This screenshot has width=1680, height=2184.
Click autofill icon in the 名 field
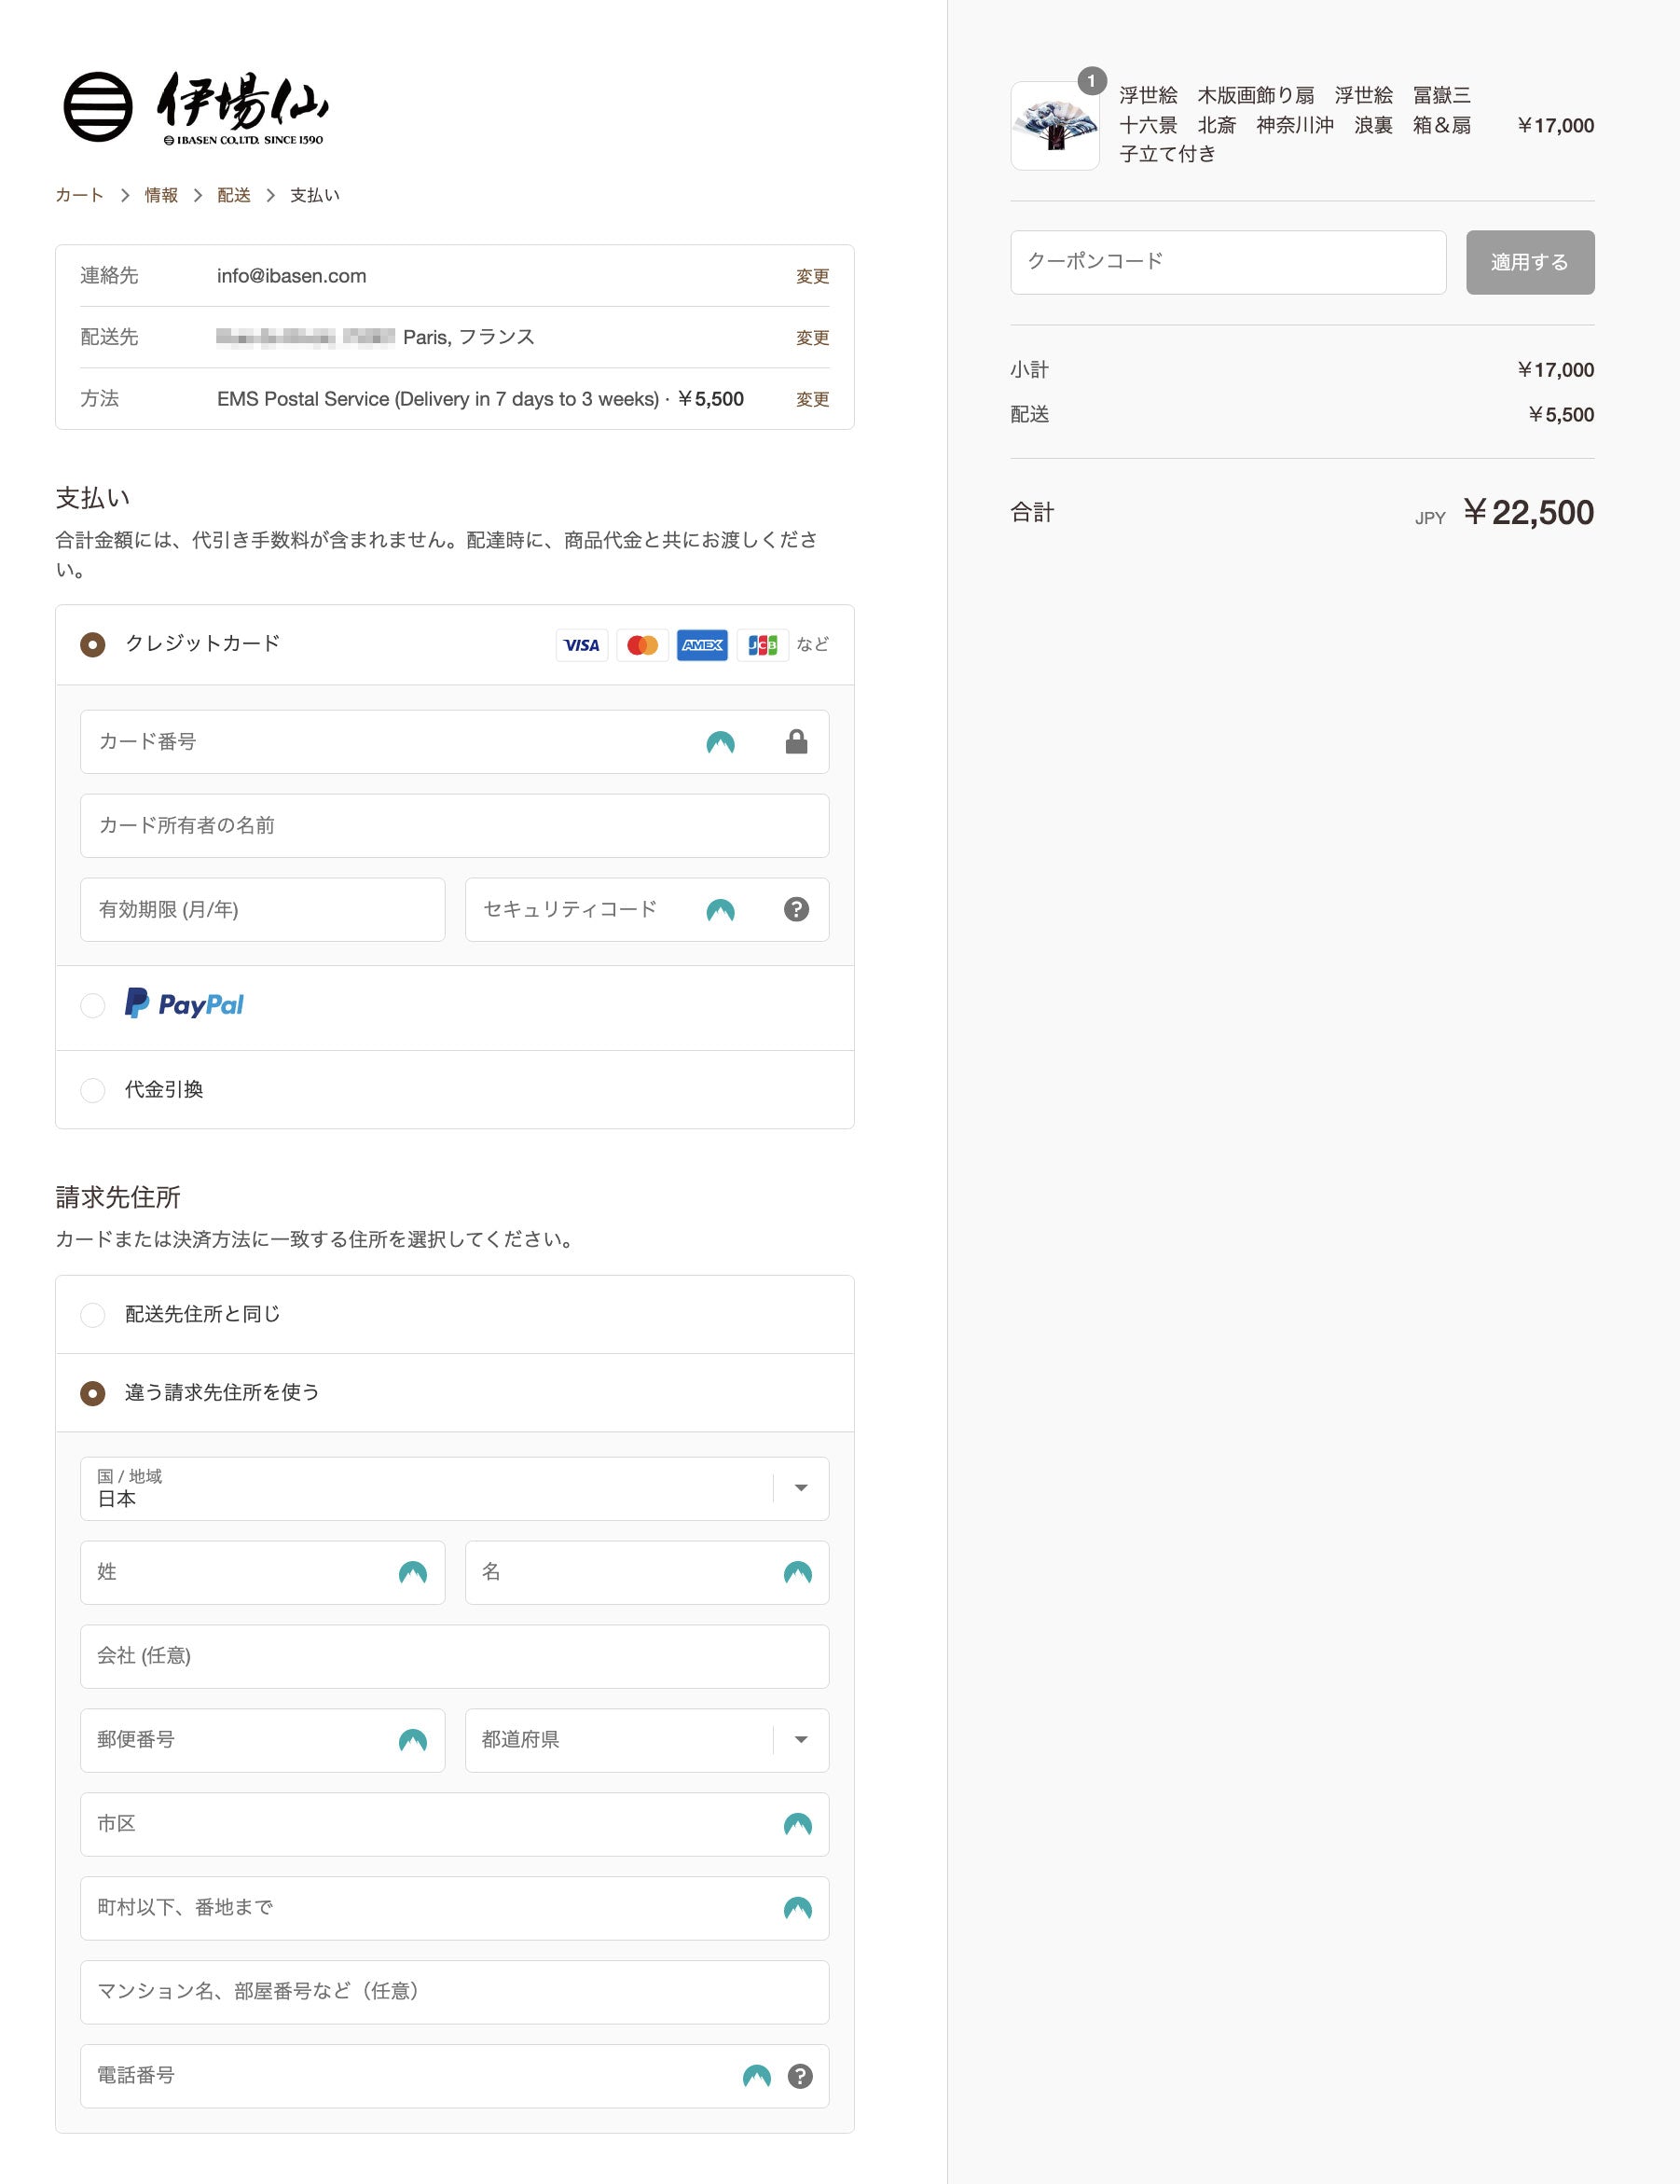coord(797,1573)
